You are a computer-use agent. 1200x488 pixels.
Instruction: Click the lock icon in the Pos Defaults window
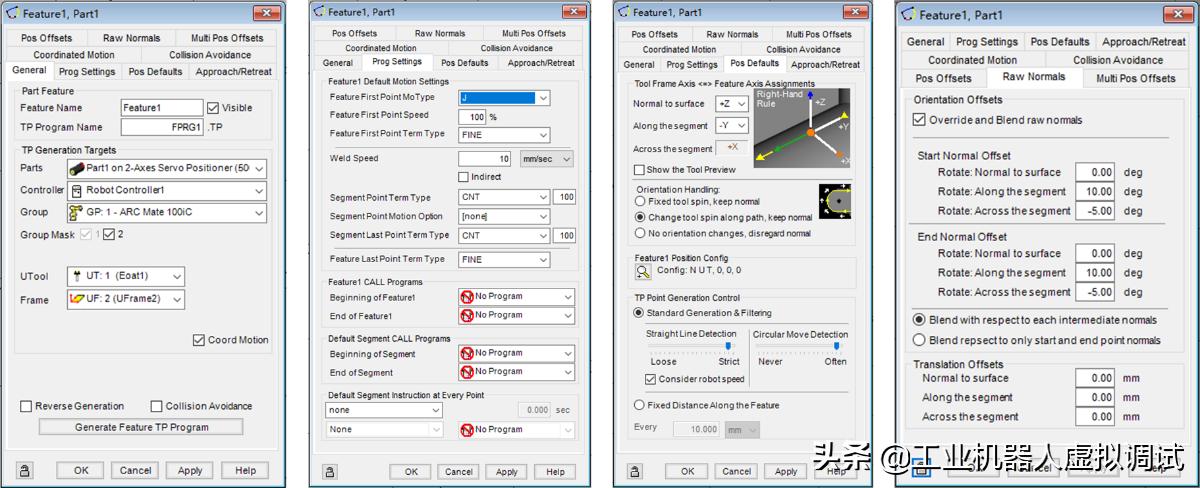(x=633, y=471)
